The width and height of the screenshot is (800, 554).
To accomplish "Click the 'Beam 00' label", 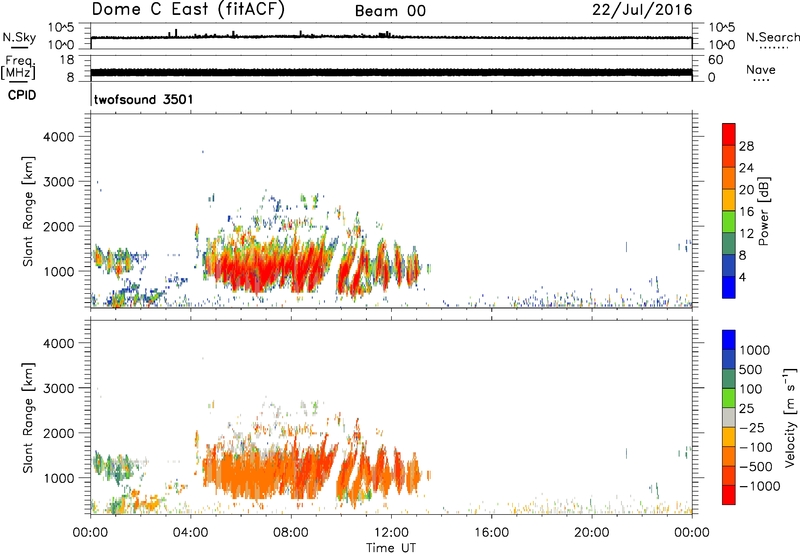I will point(390,11).
